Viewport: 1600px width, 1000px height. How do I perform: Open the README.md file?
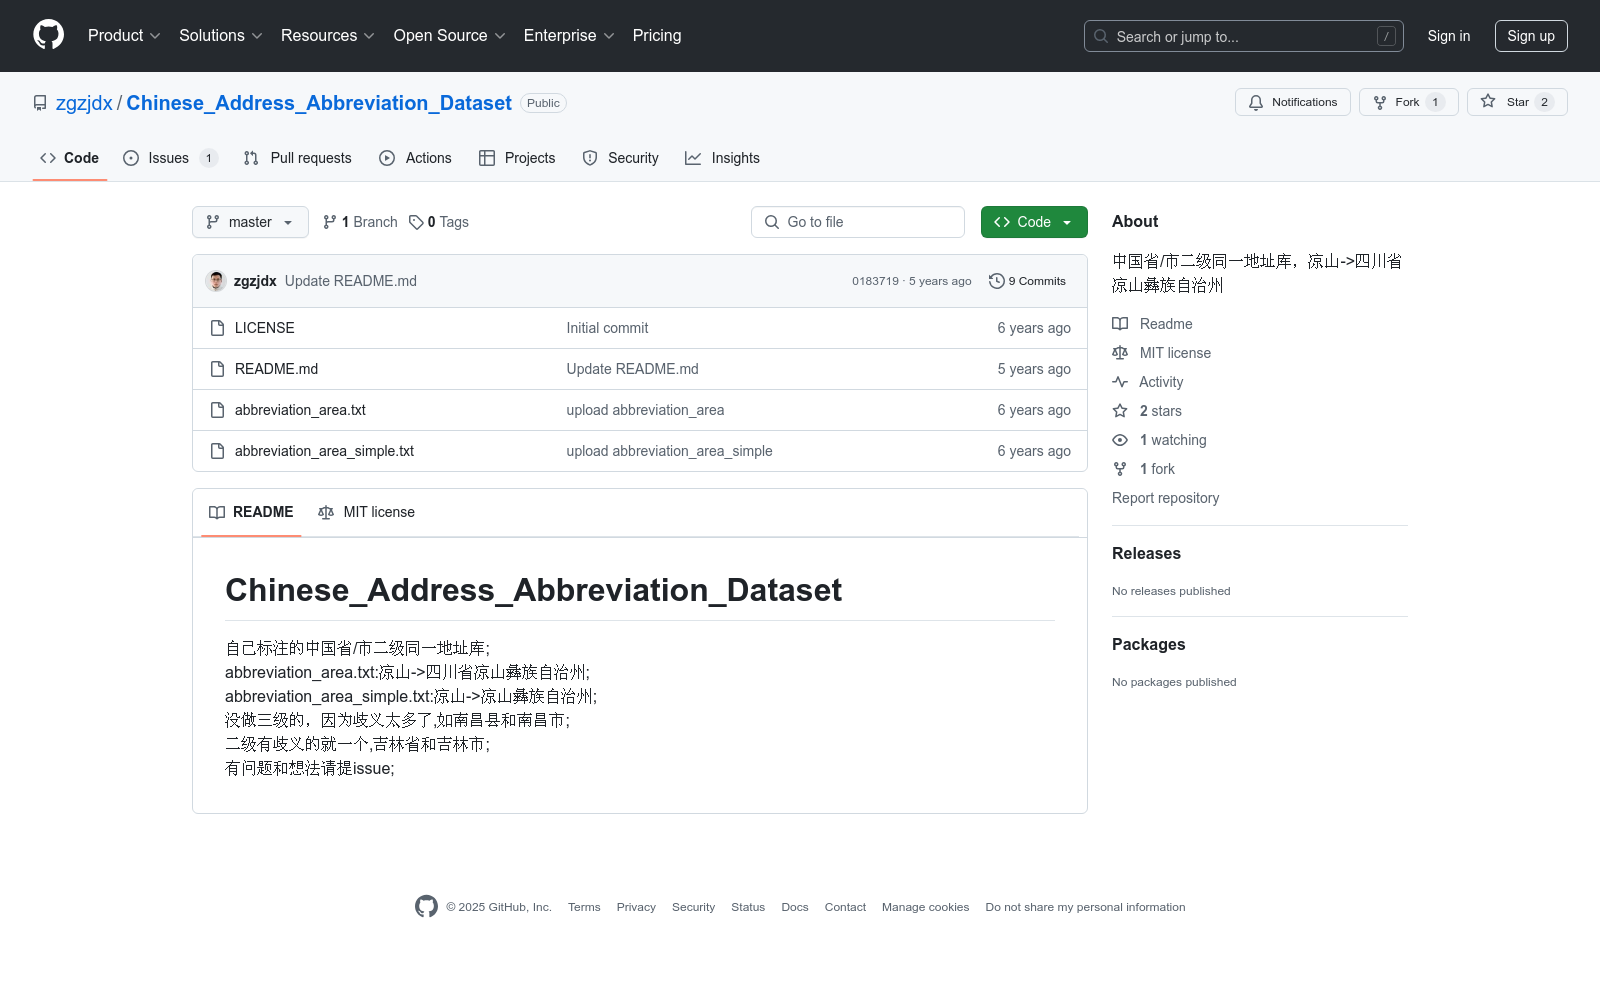pyautogui.click(x=277, y=369)
